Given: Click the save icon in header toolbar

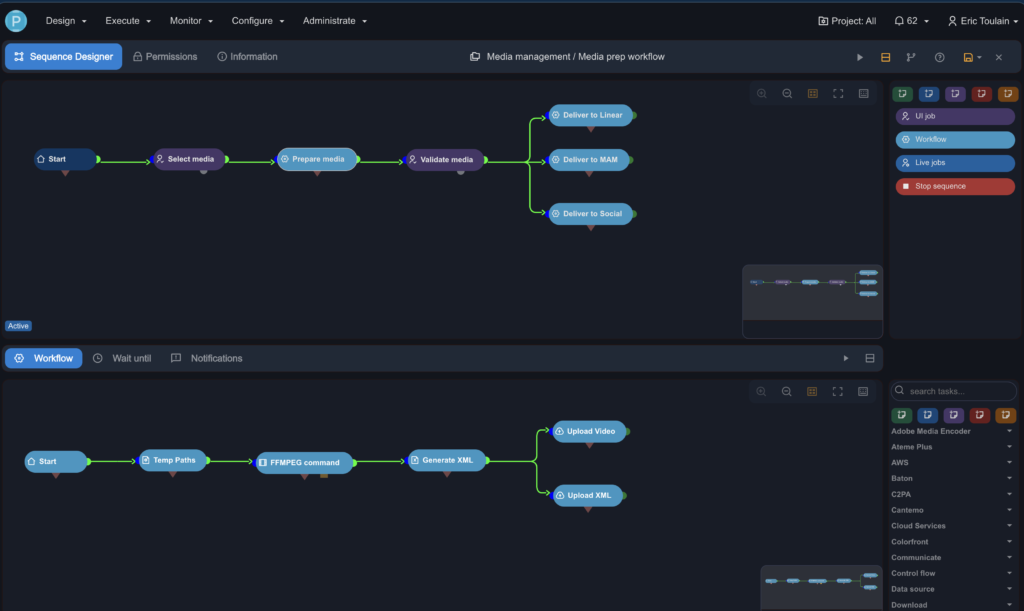Looking at the screenshot, I should tap(968, 57).
